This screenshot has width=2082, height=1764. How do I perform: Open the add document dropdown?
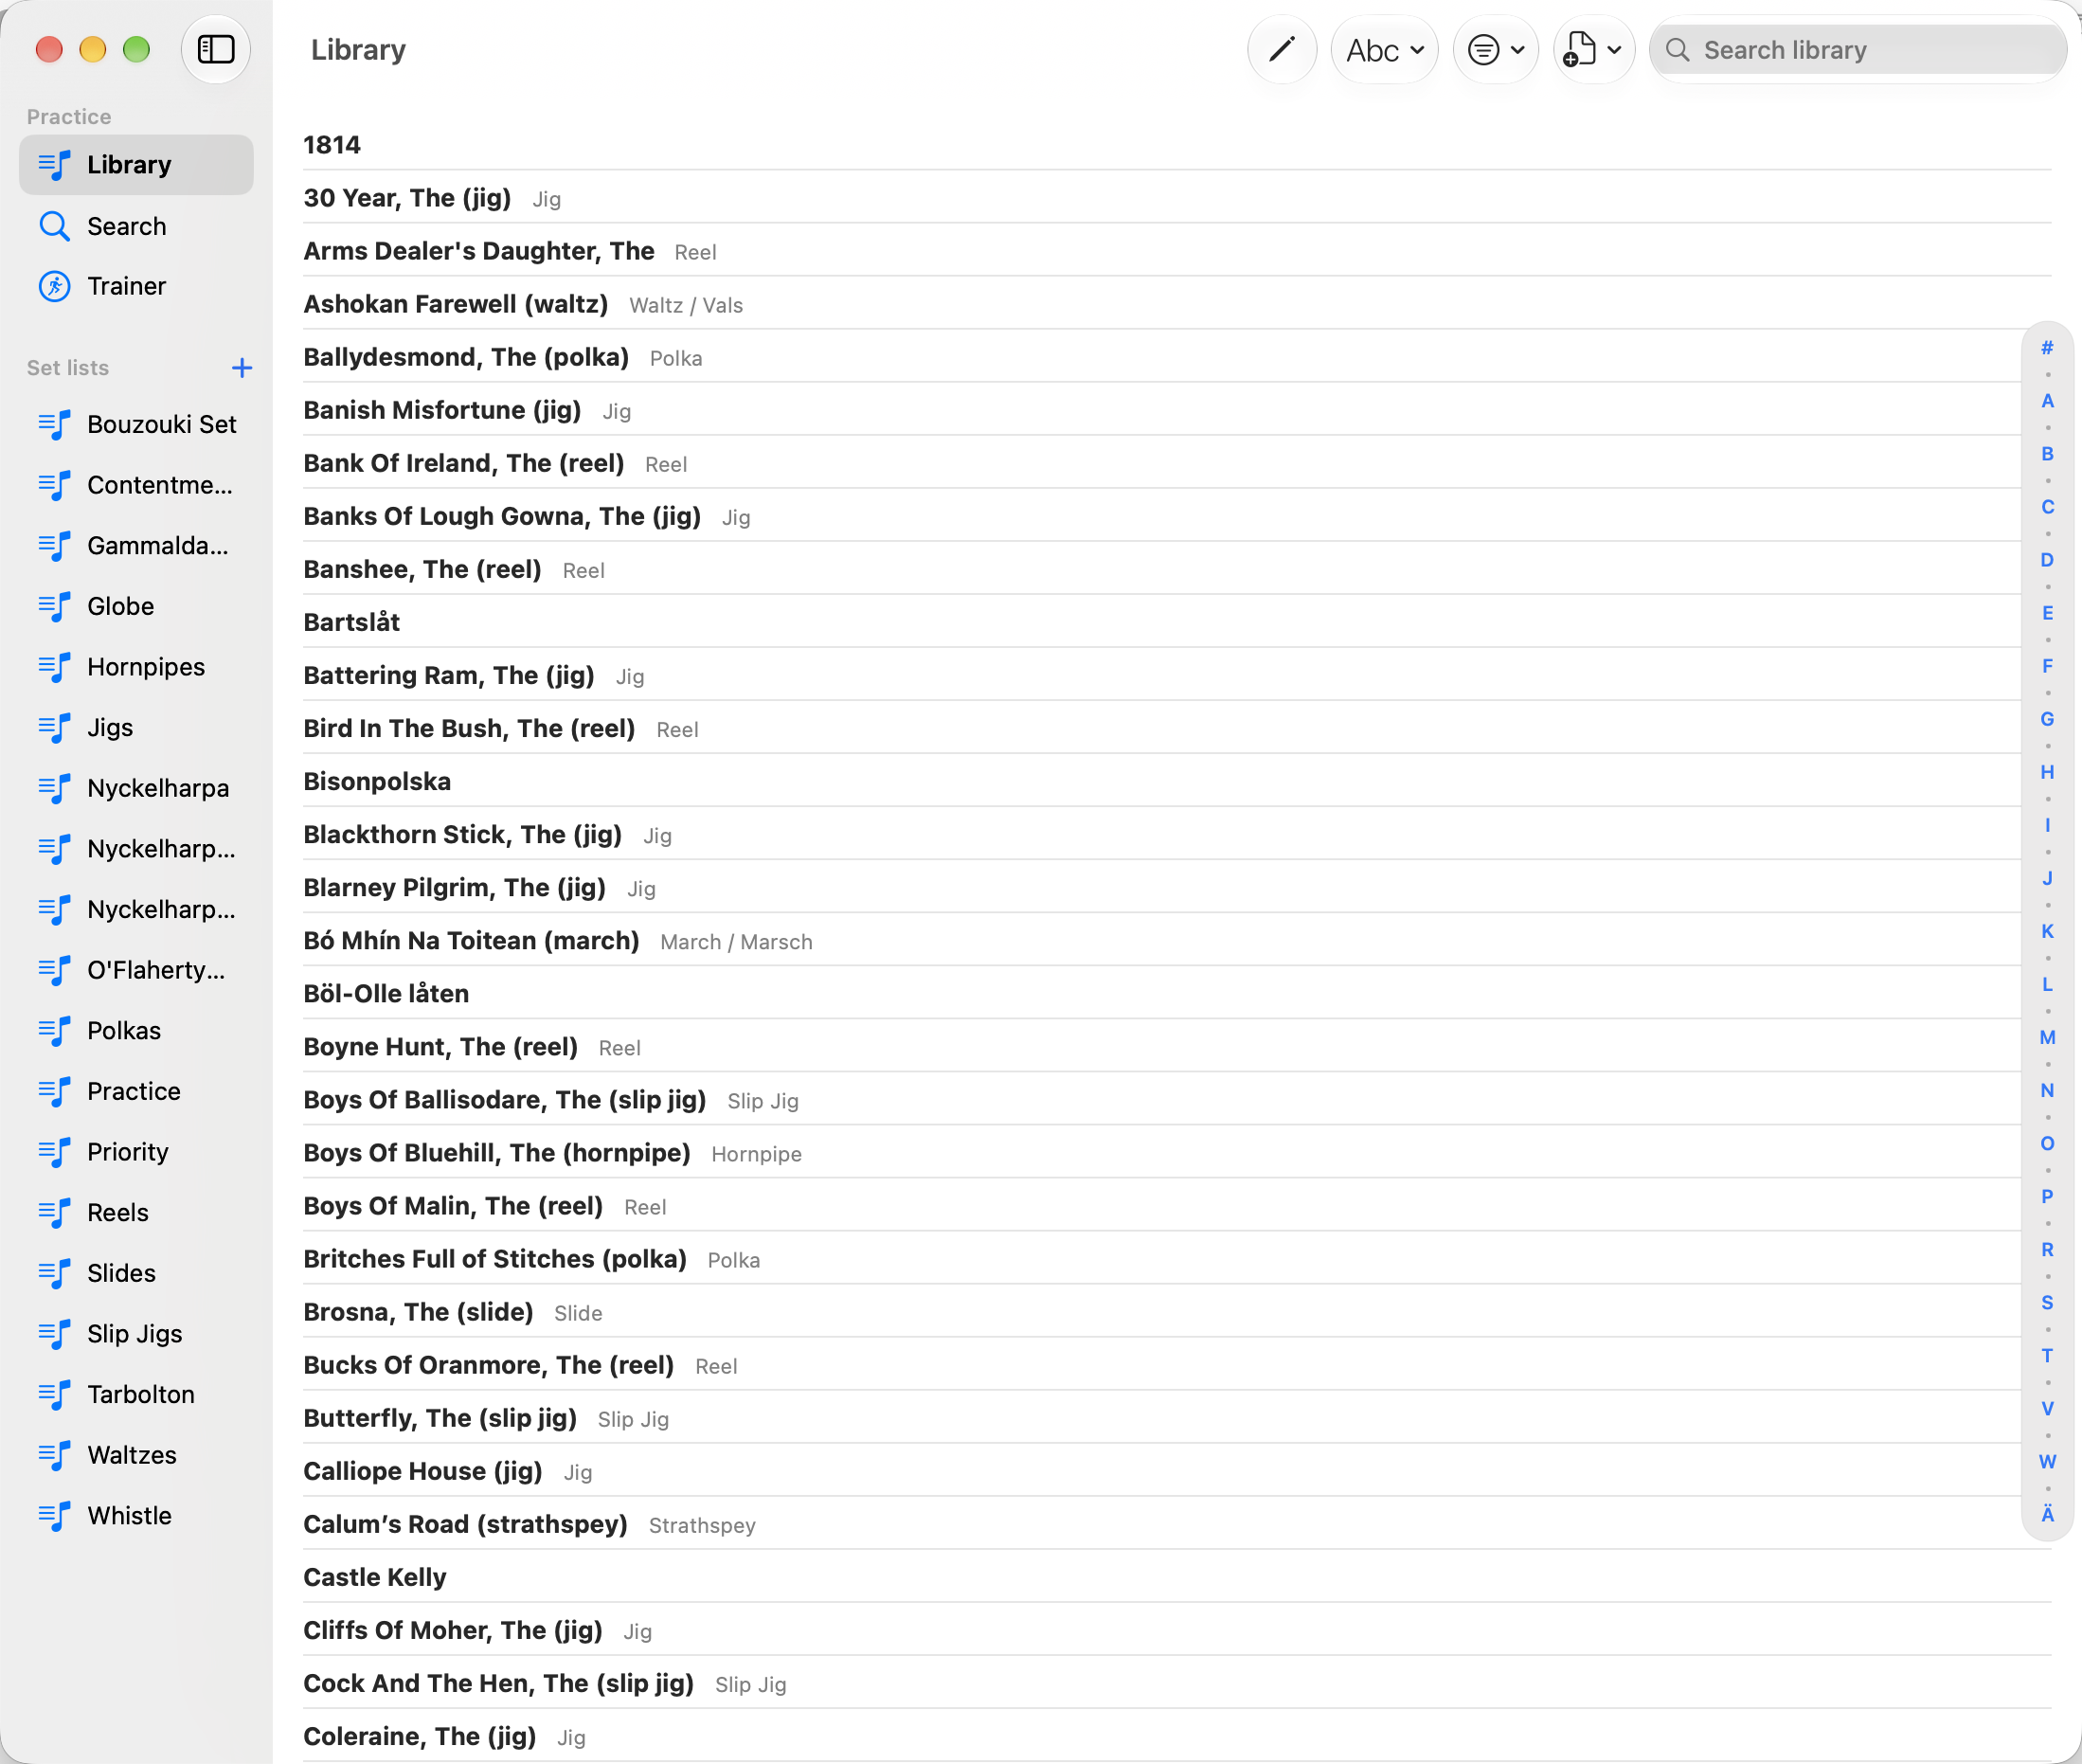coord(1594,49)
